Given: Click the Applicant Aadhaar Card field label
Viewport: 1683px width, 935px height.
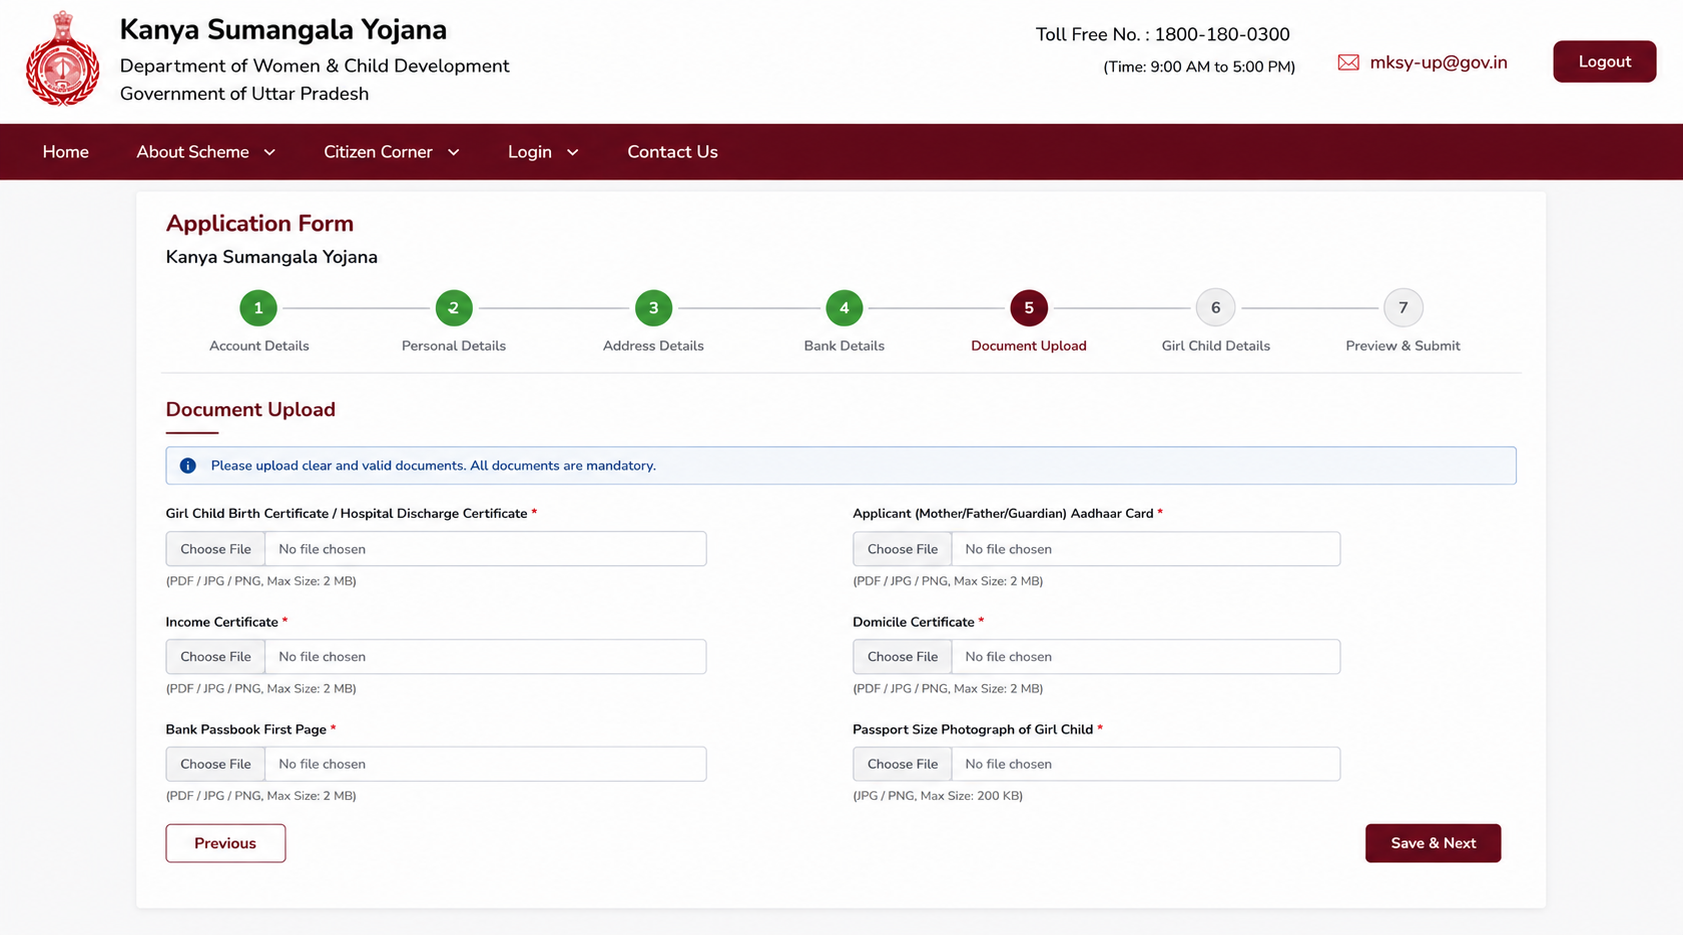Looking at the screenshot, I should (1003, 514).
